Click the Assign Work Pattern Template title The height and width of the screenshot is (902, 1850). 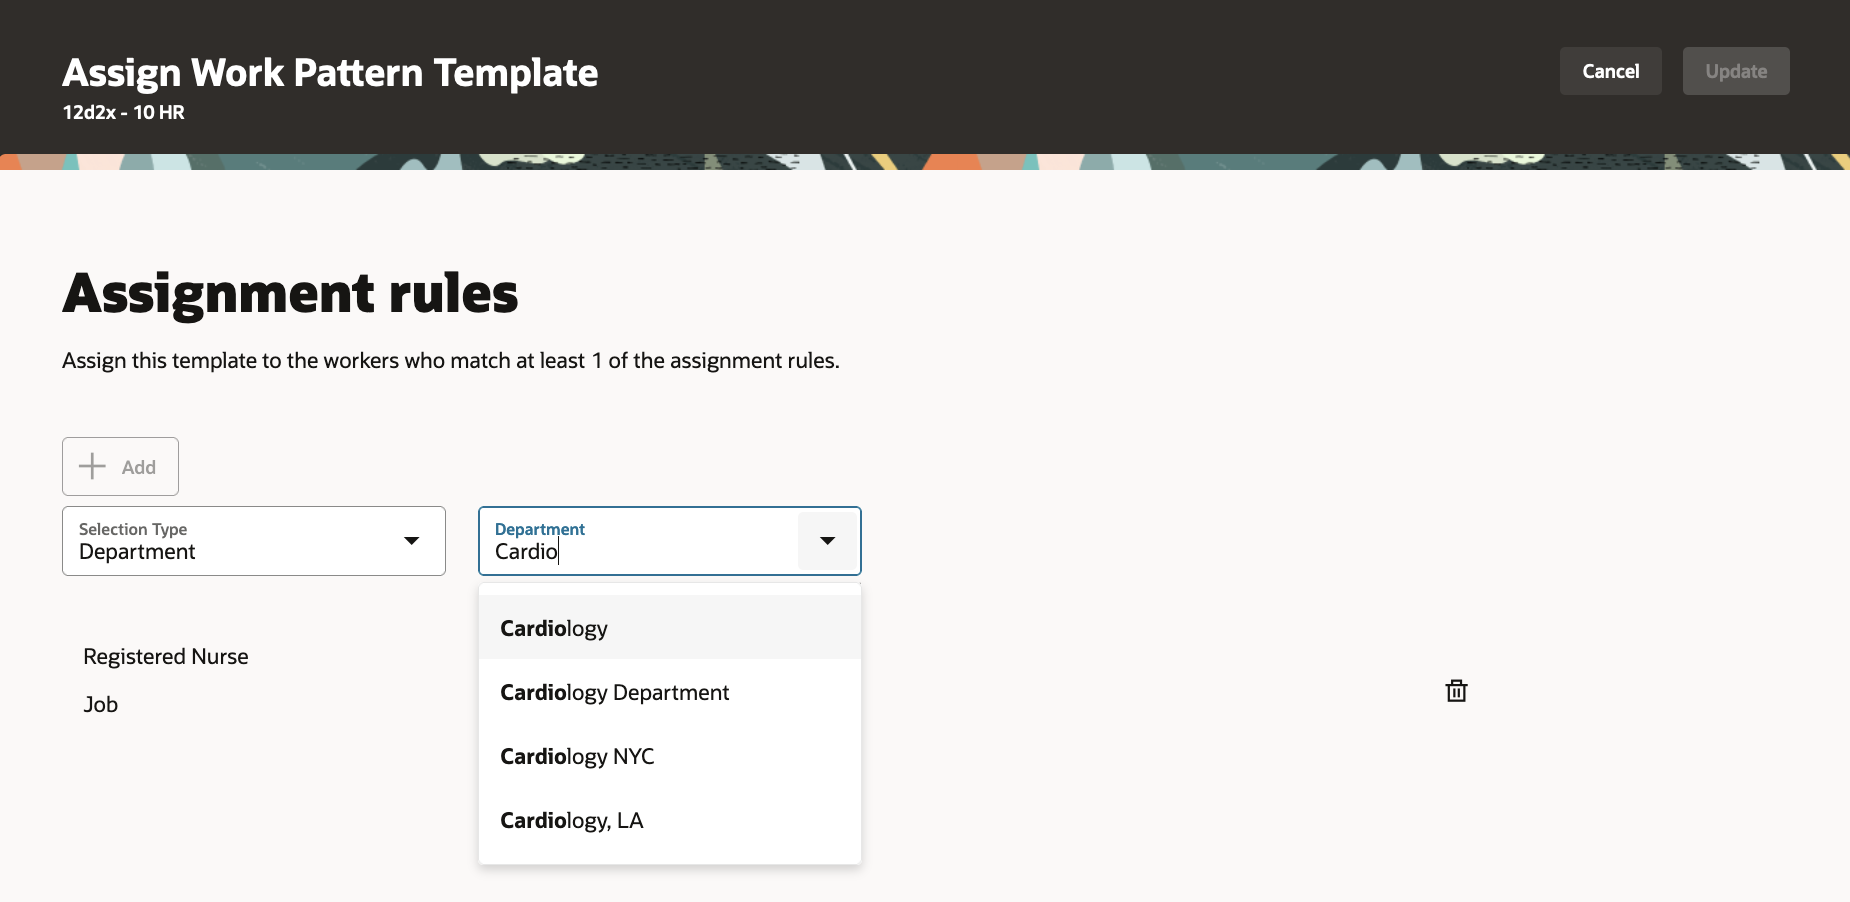330,72
